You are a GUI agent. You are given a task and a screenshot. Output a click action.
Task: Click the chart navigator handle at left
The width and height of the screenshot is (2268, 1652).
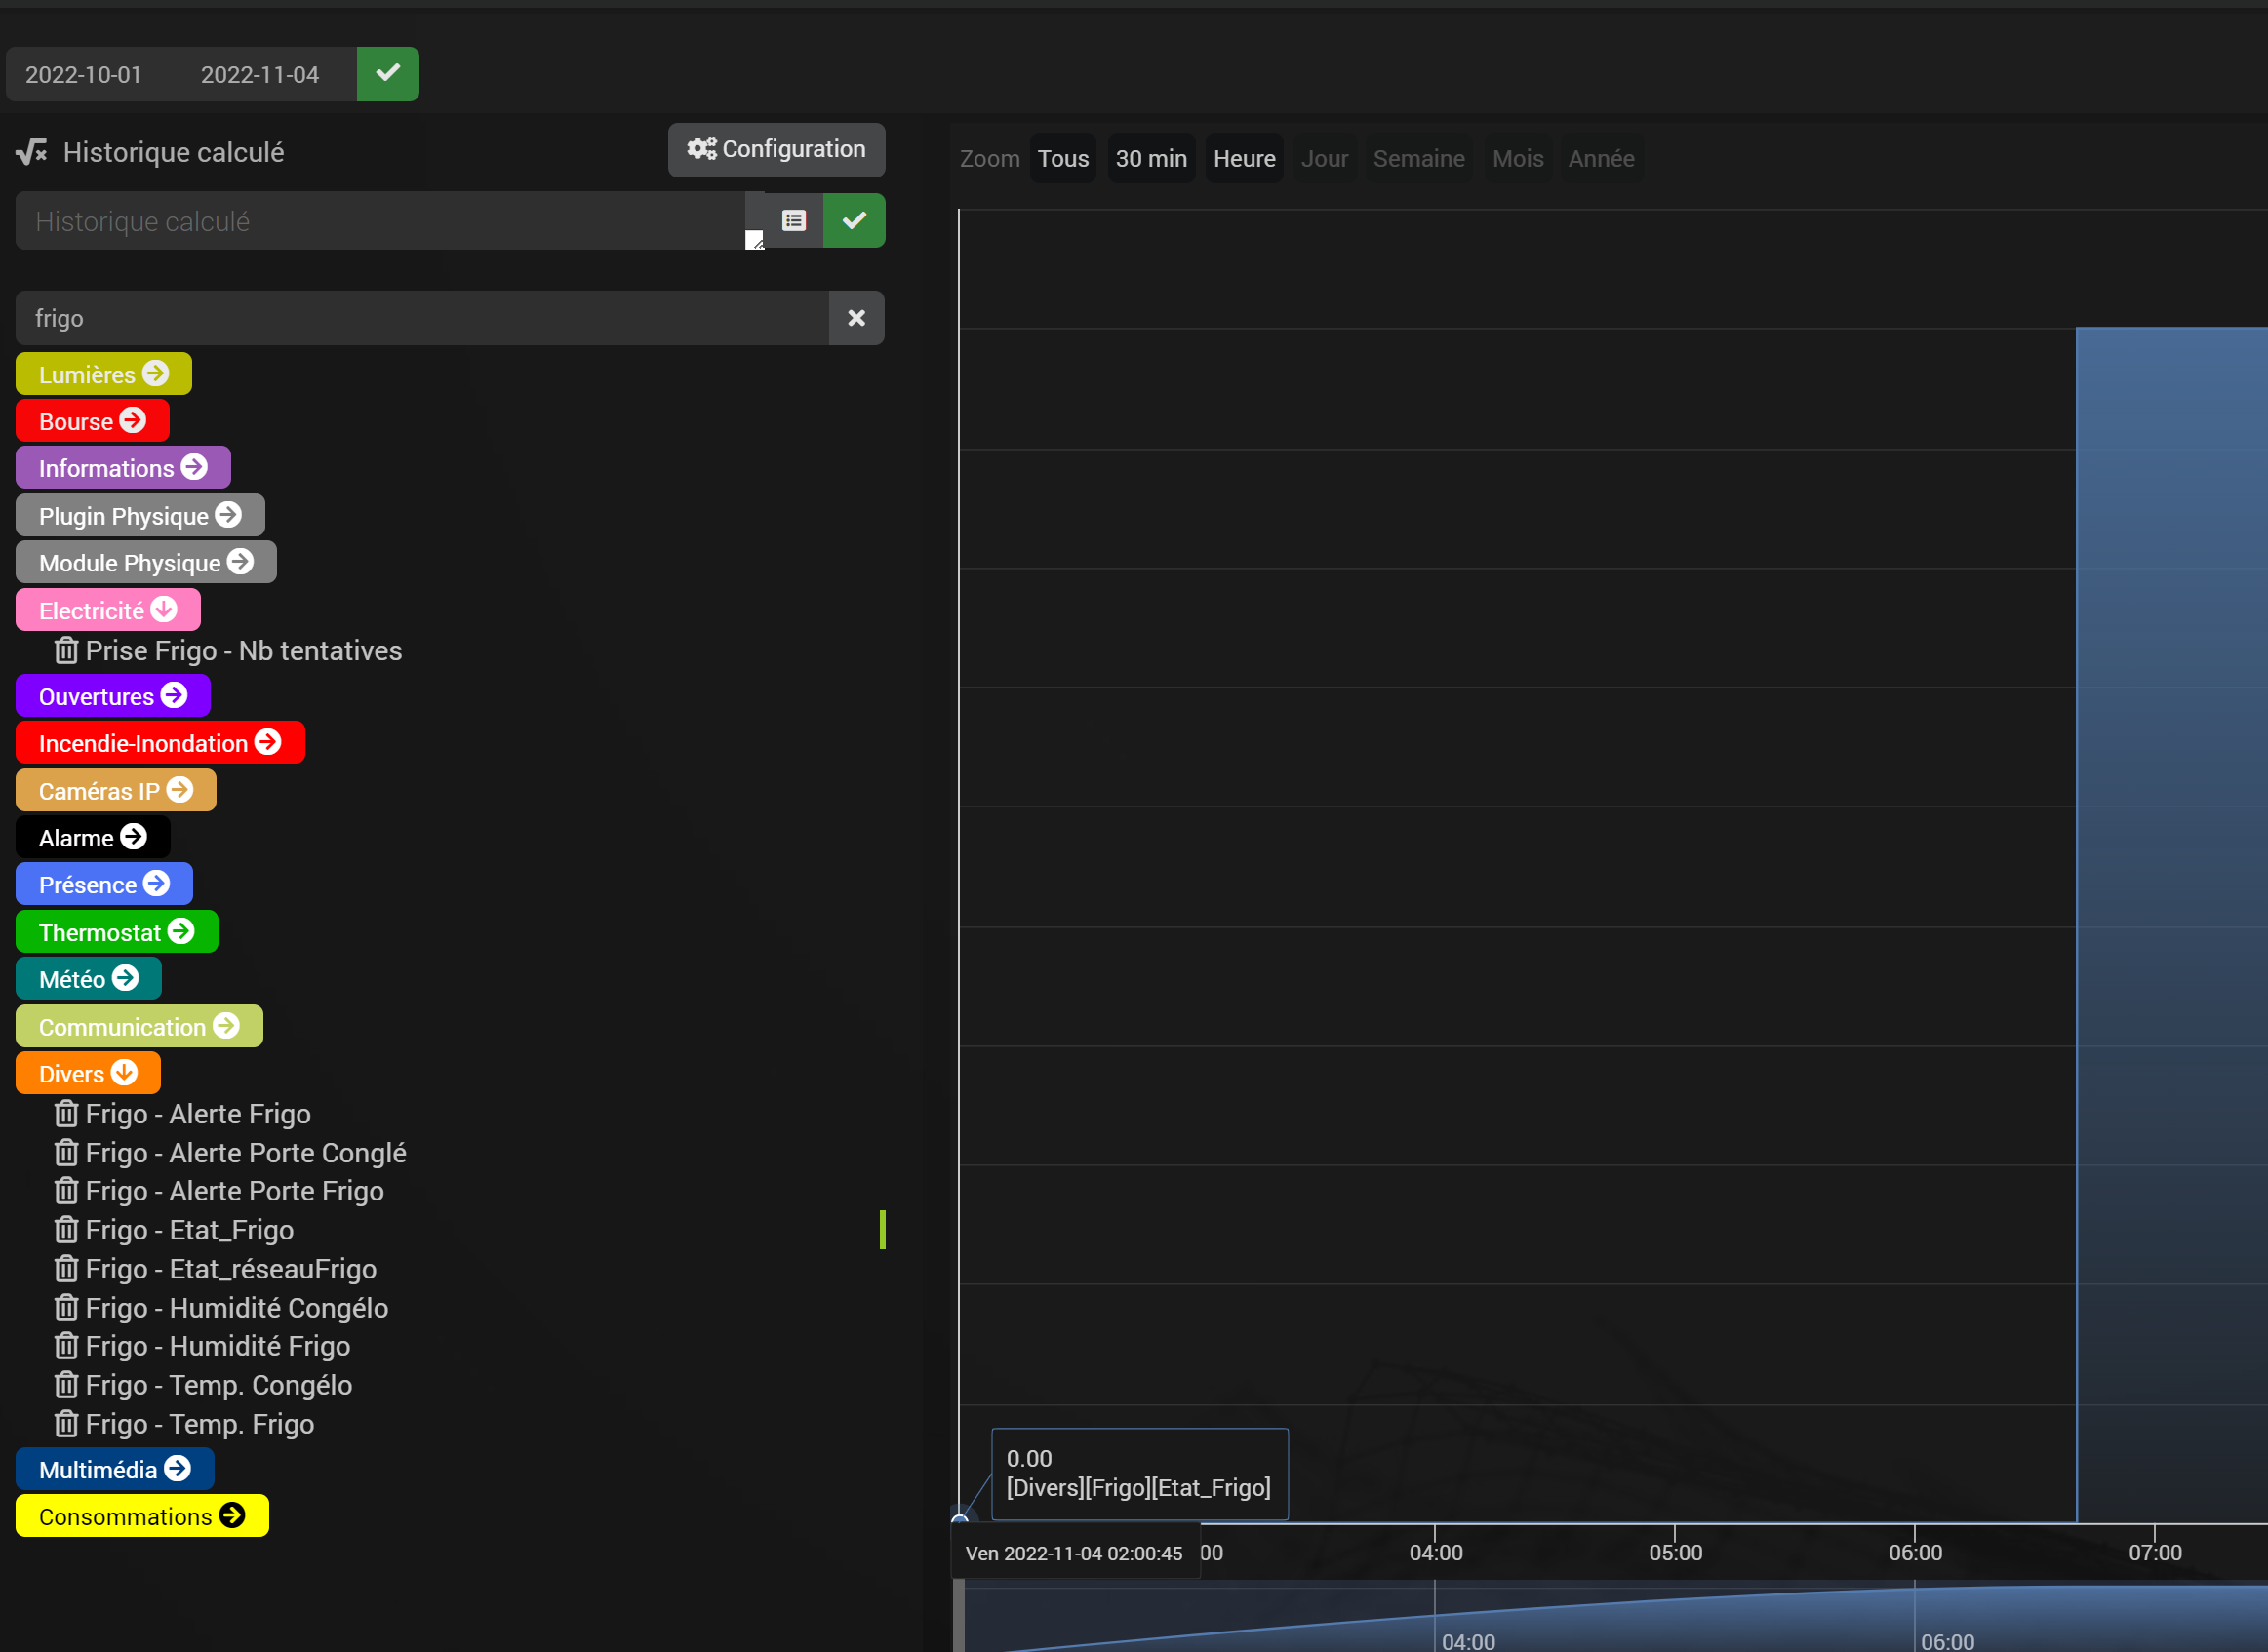click(x=959, y=1615)
